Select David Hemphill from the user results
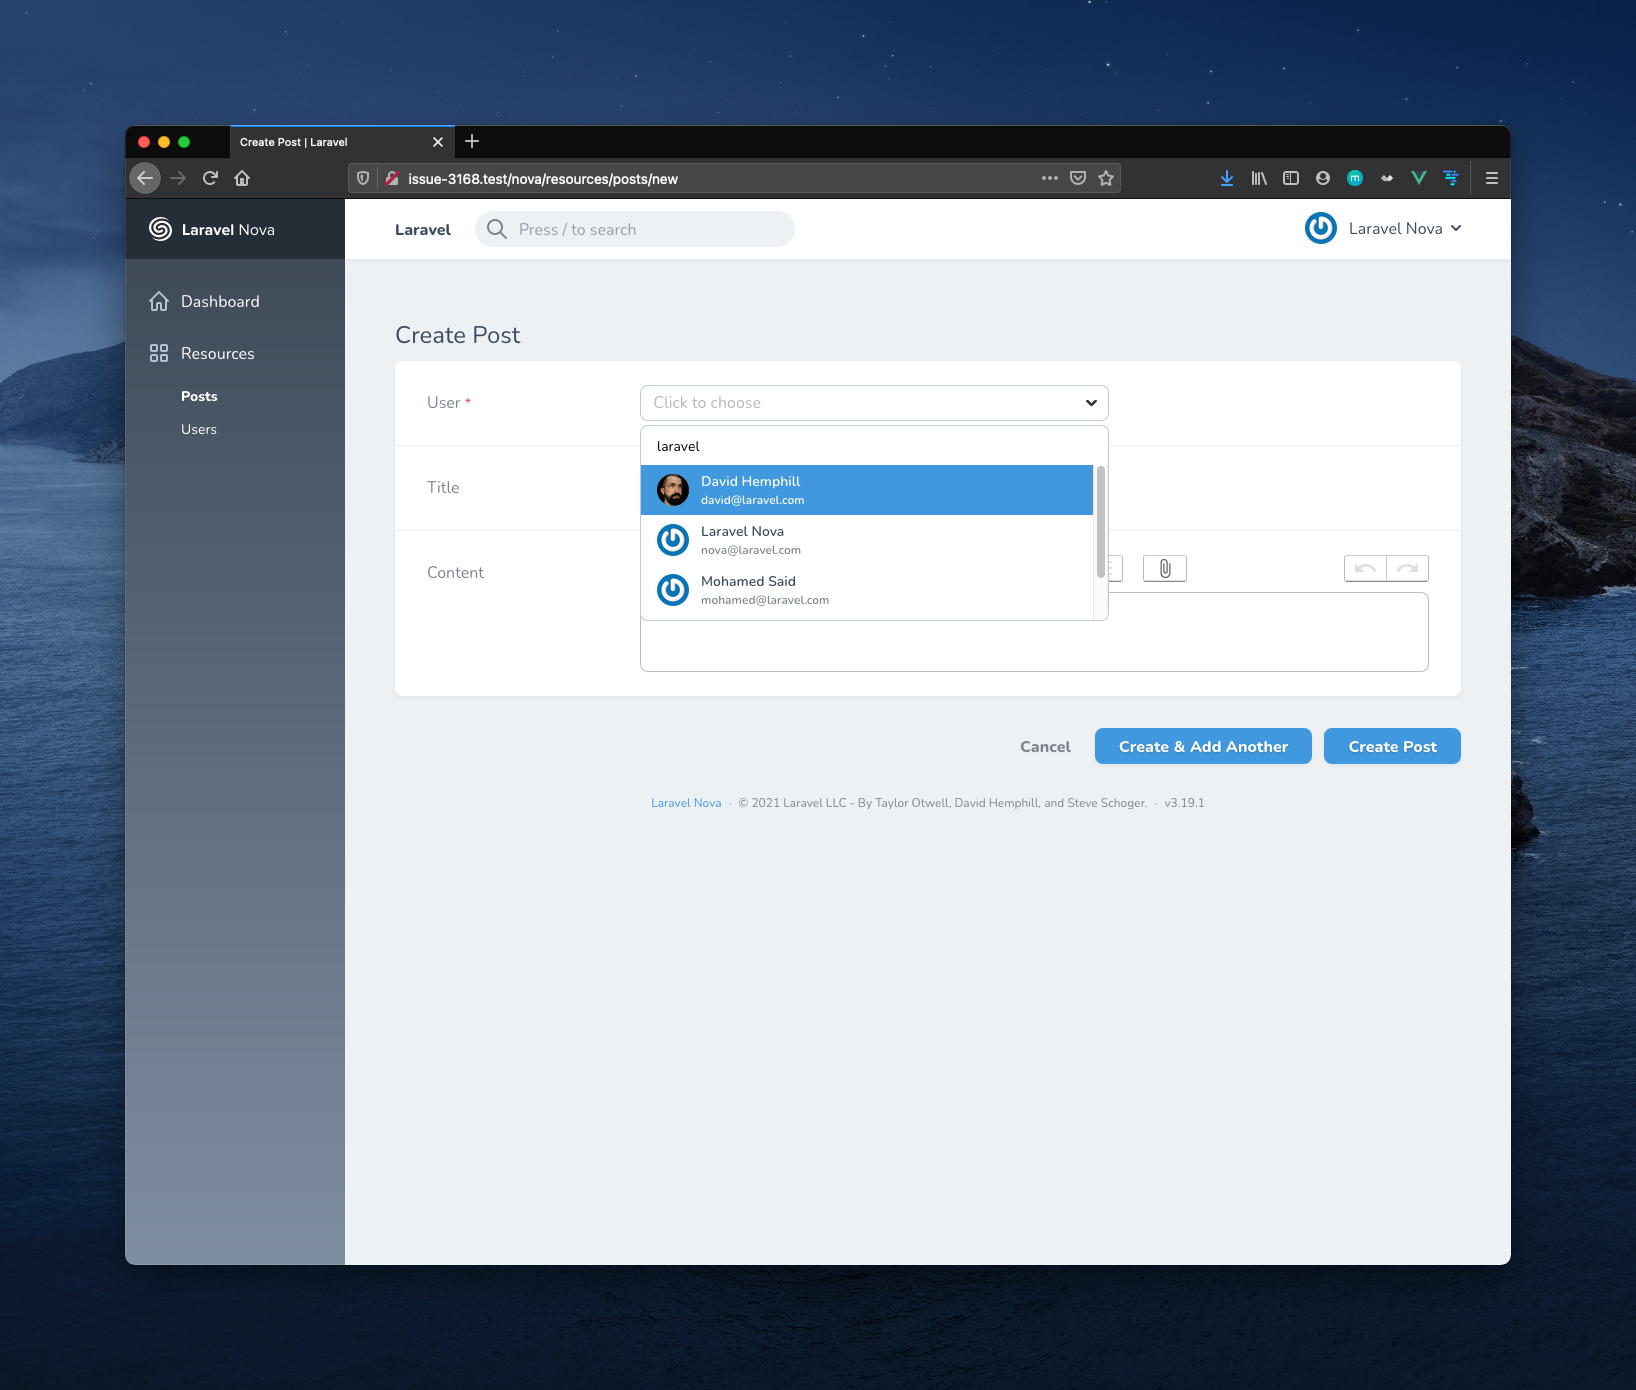Image resolution: width=1636 pixels, height=1390 pixels. pyautogui.click(x=800, y=490)
